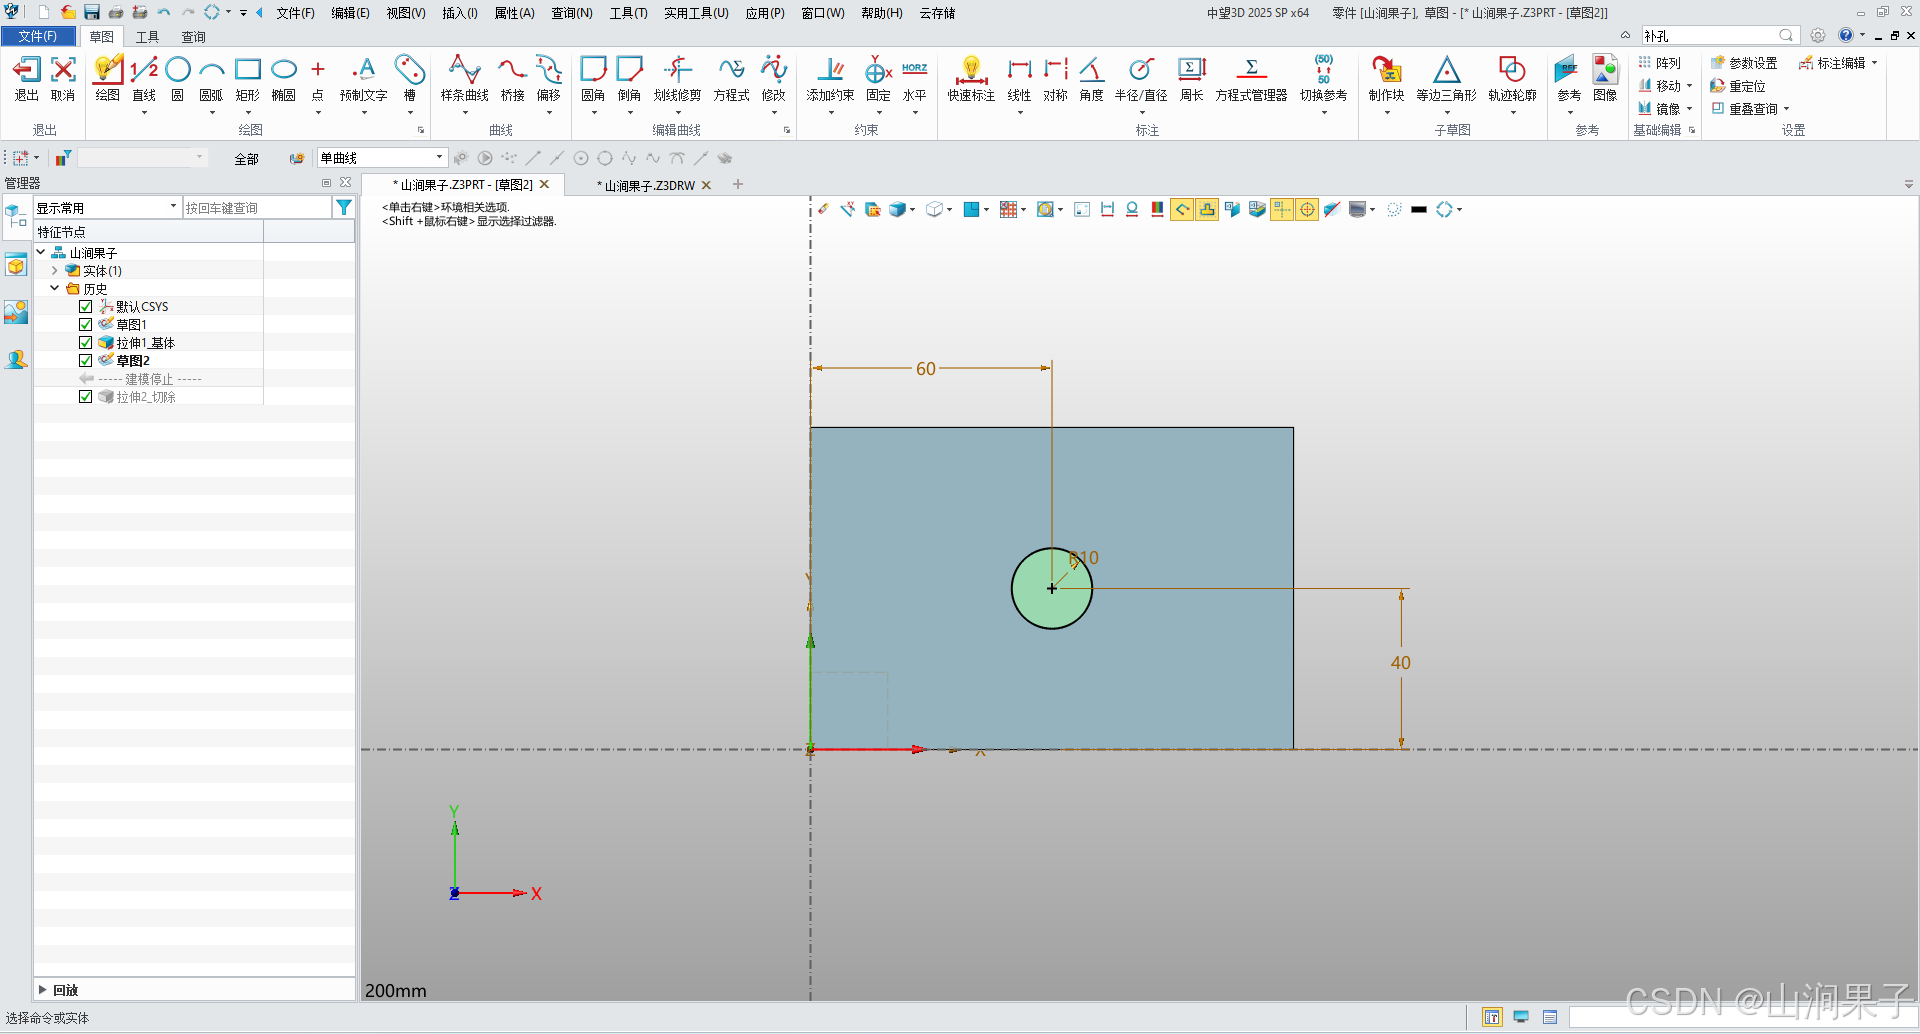
Task: Expand the 回放 playback section
Action: 43,990
